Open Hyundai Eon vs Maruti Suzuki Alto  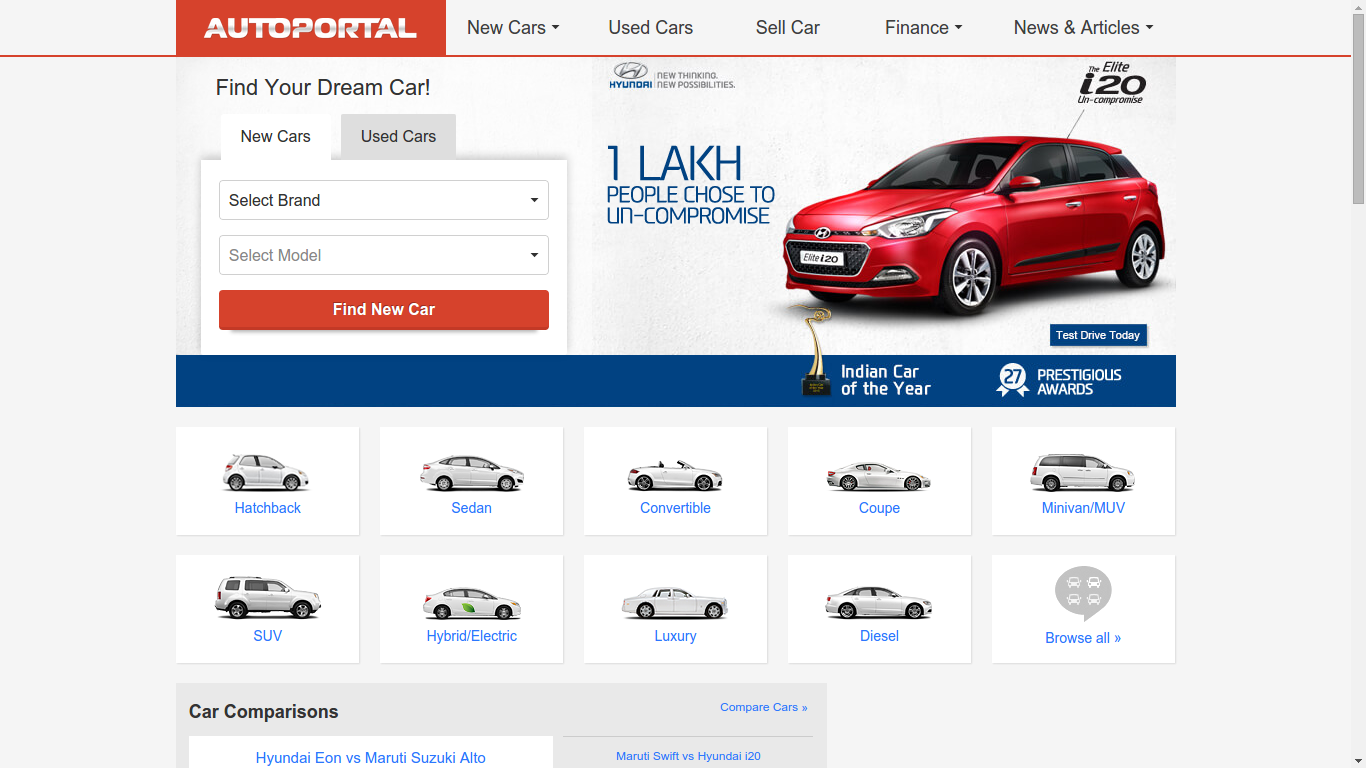tap(371, 758)
